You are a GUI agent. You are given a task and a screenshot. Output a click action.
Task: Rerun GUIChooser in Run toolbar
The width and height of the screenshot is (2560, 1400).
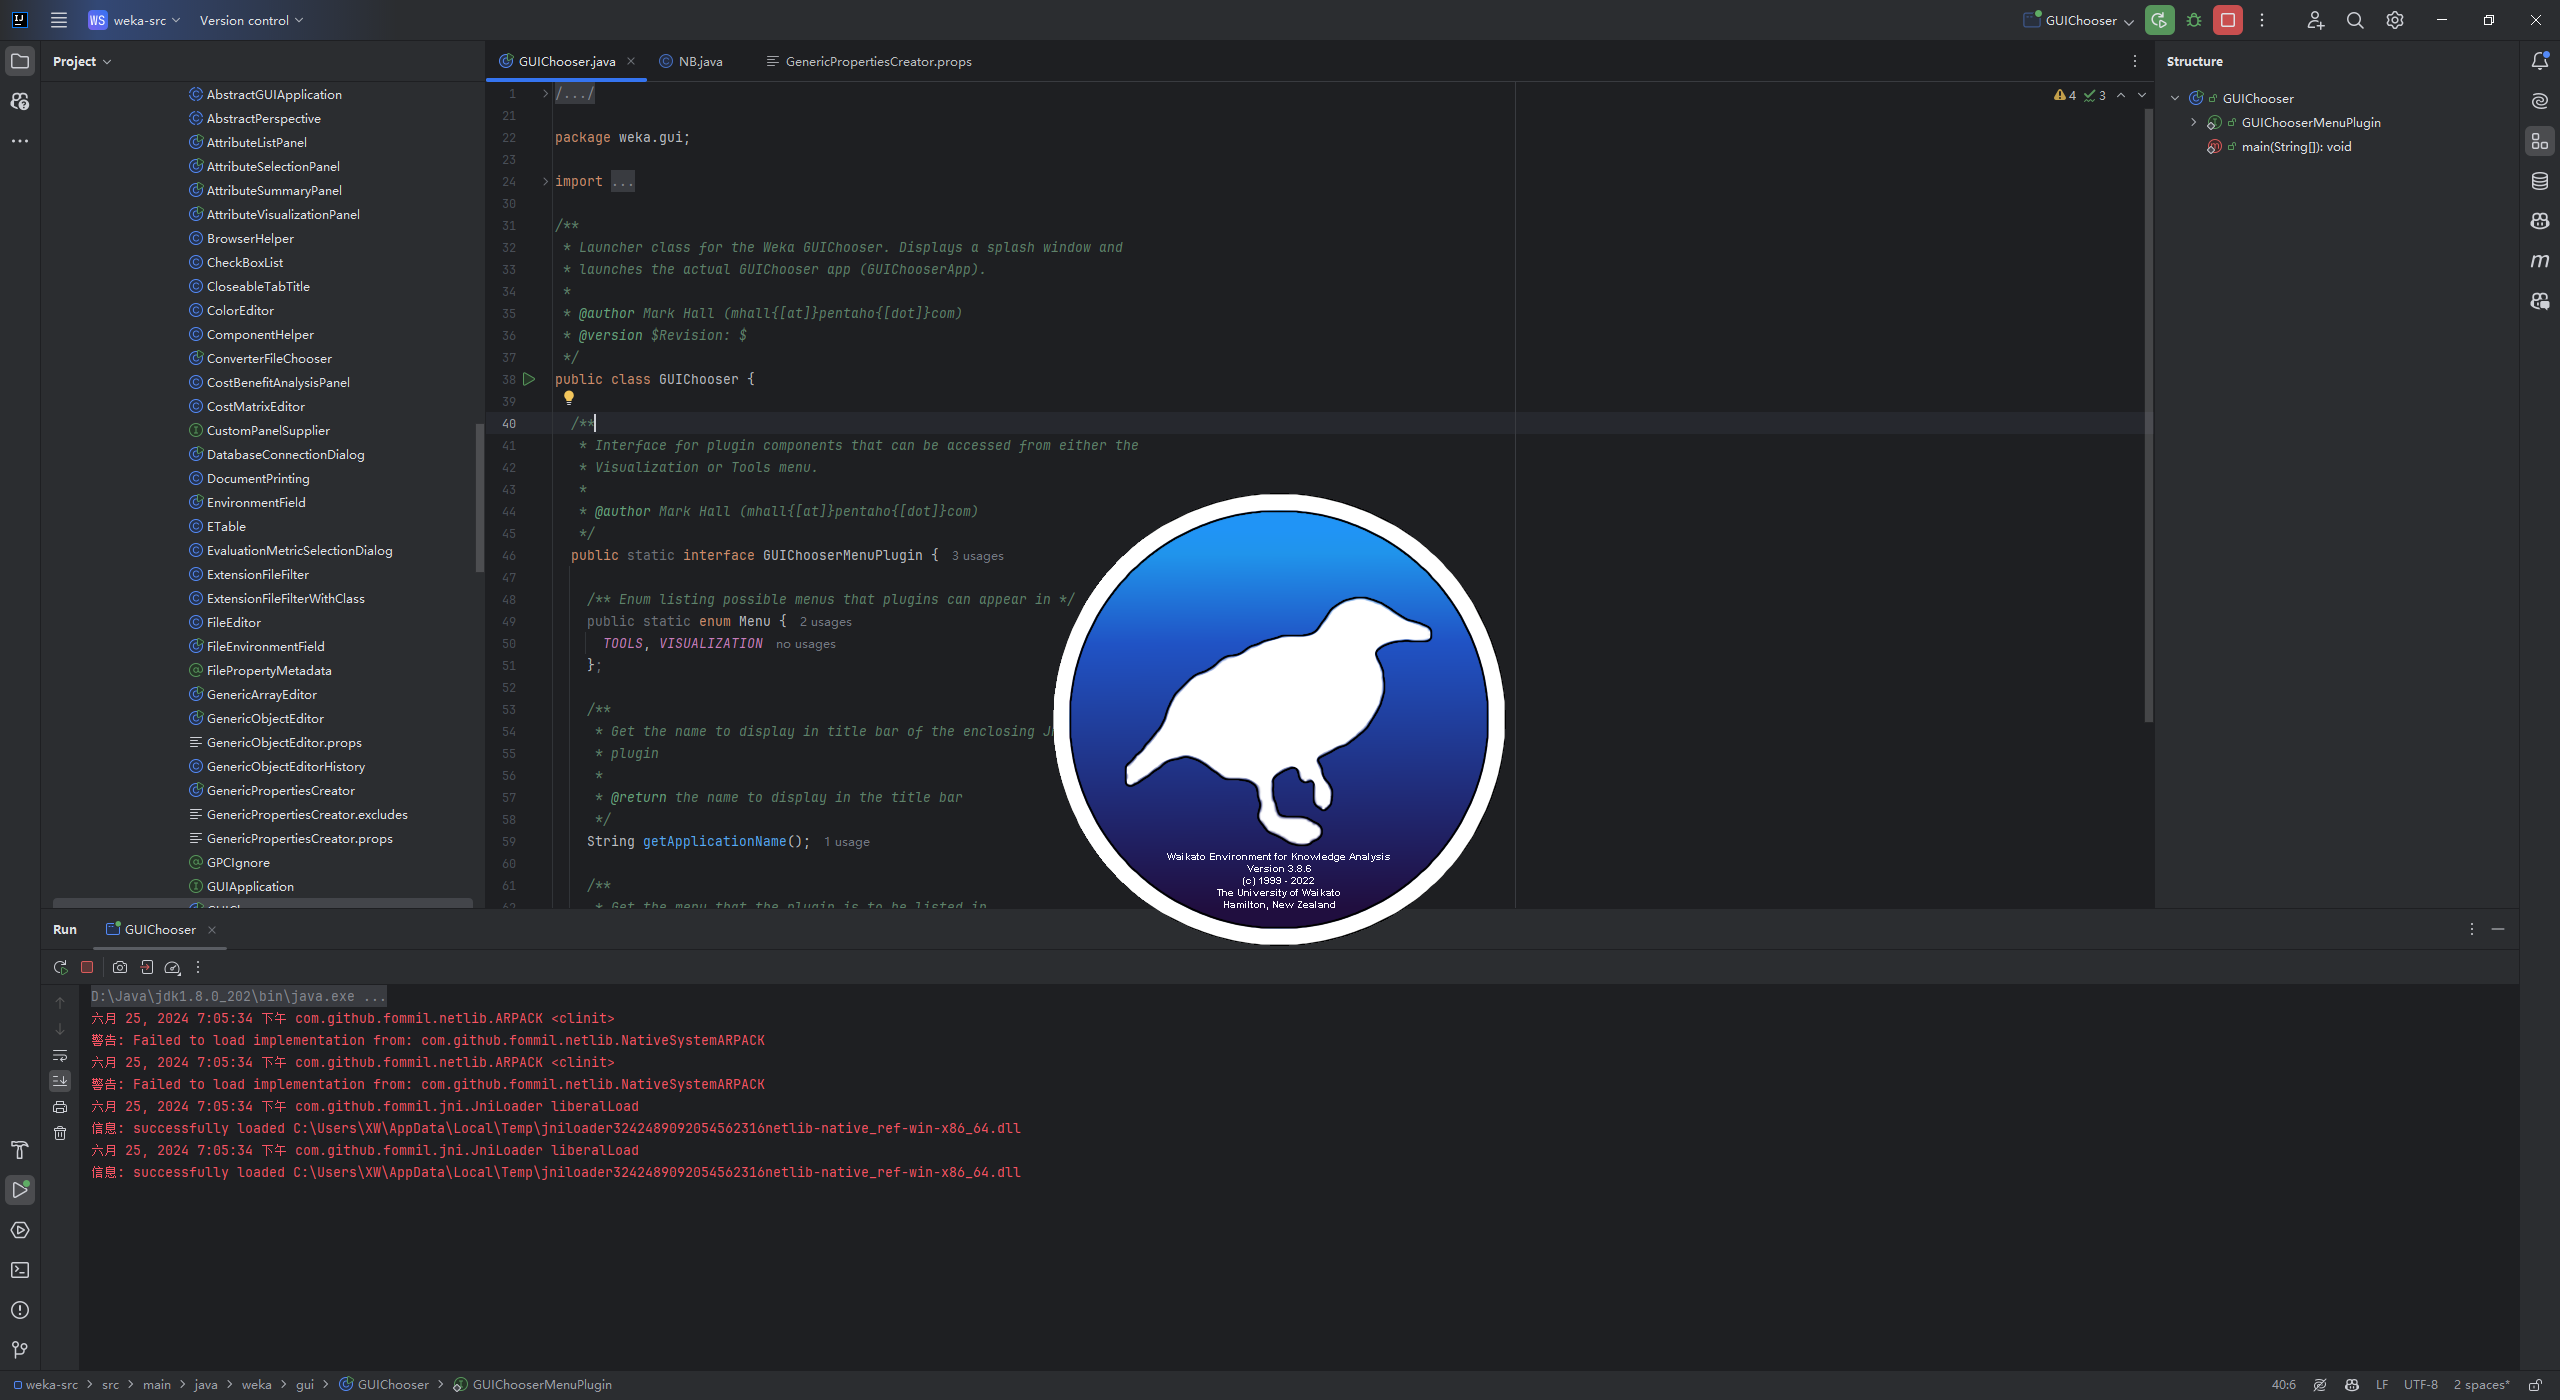click(61, 967)
